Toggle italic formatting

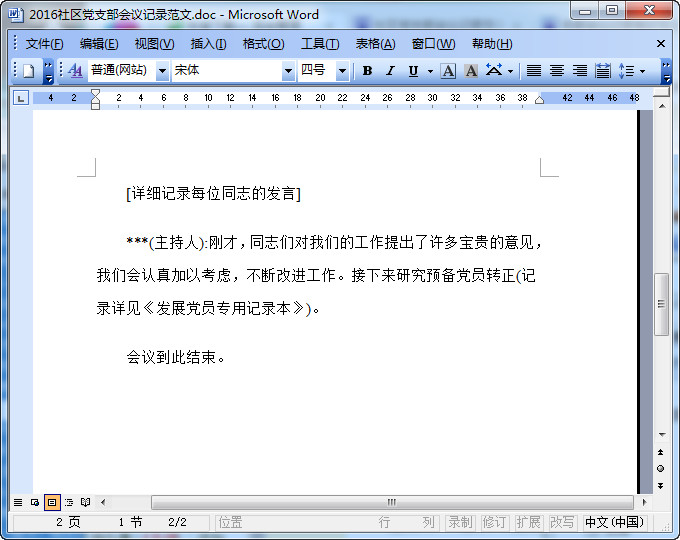pos(390,71)
